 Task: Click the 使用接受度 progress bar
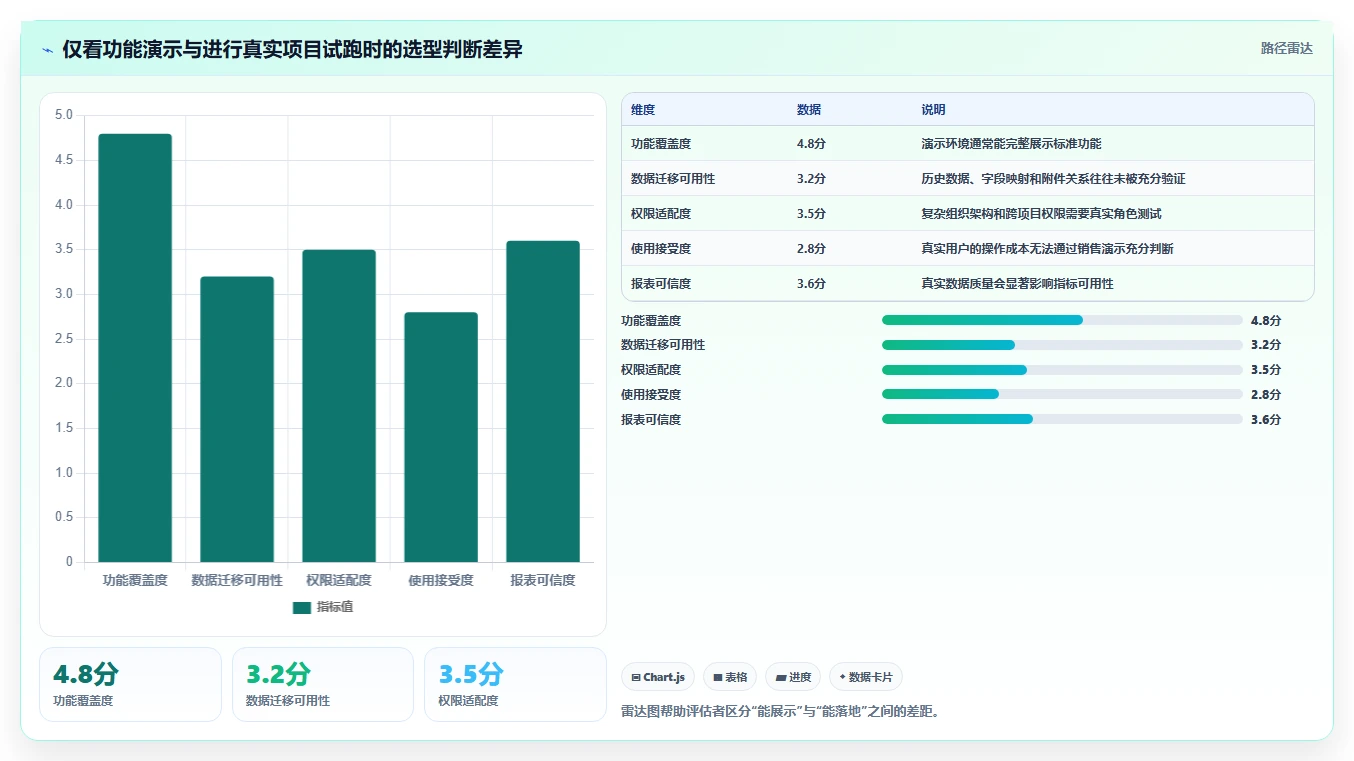pyautogui.click(x=1062, y=395)
